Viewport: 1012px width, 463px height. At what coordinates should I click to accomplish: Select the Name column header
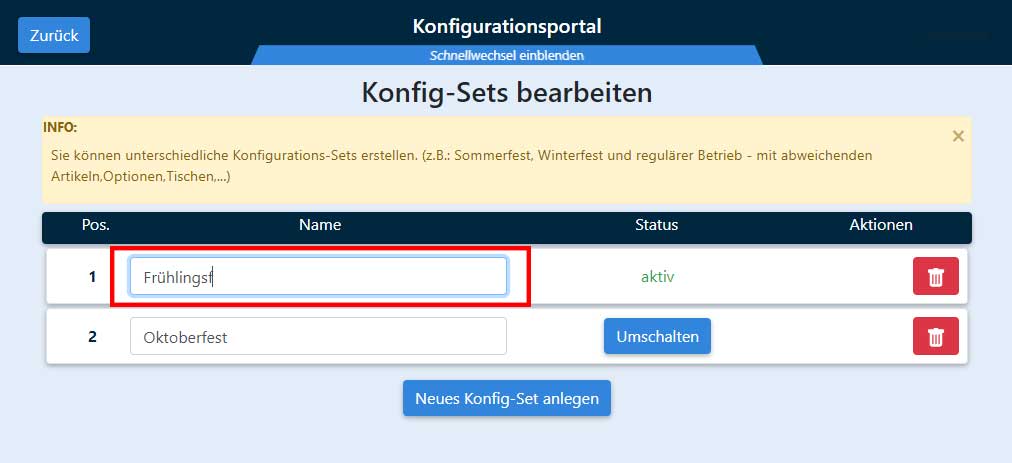(x=320, y=225)
